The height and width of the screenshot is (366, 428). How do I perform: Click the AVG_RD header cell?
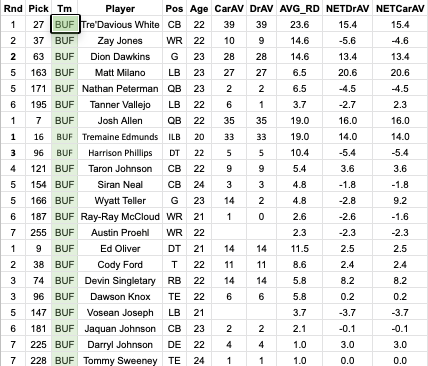pos(300,8)
